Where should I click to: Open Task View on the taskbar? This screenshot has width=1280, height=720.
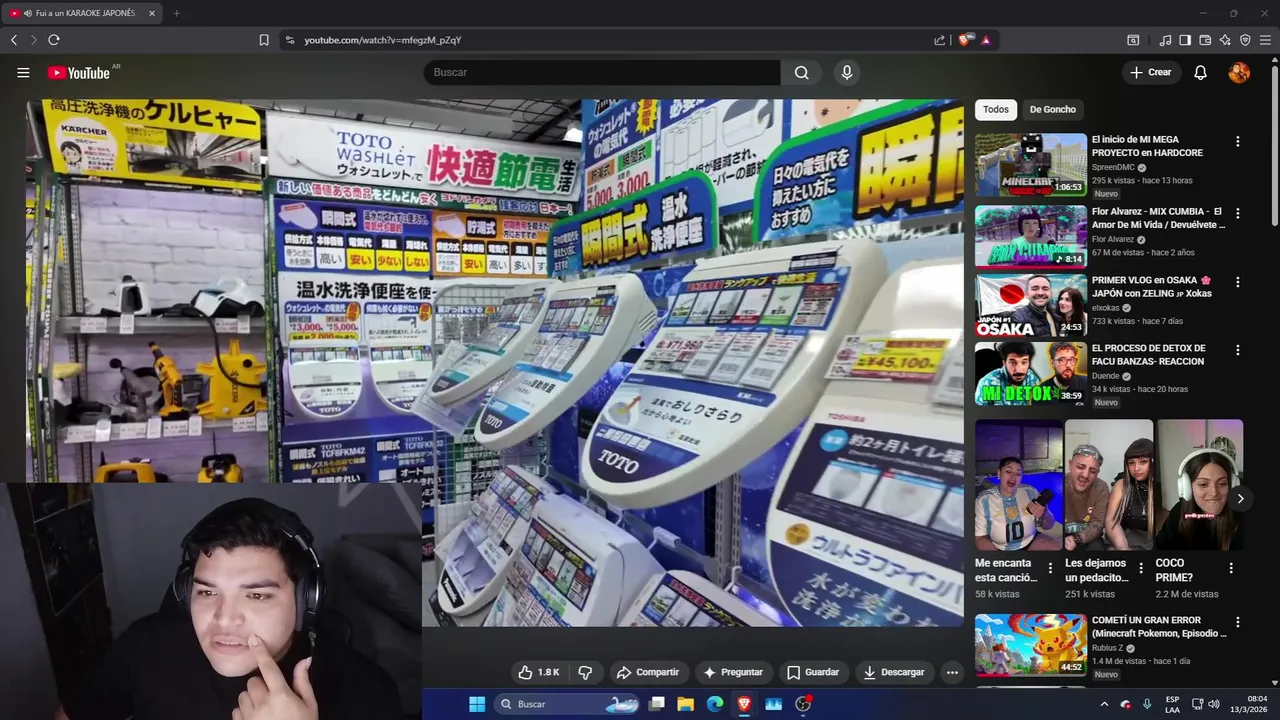click(656, 704)
